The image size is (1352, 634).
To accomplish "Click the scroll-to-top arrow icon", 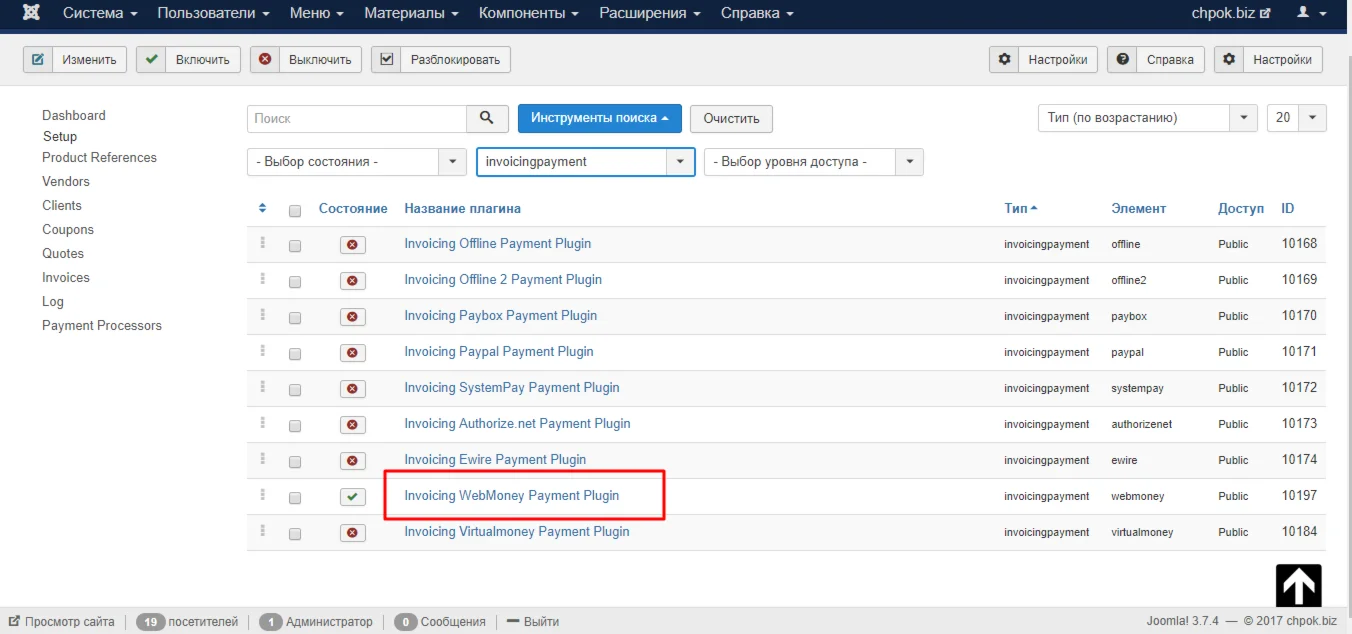I will click(x=1298, y=586).
